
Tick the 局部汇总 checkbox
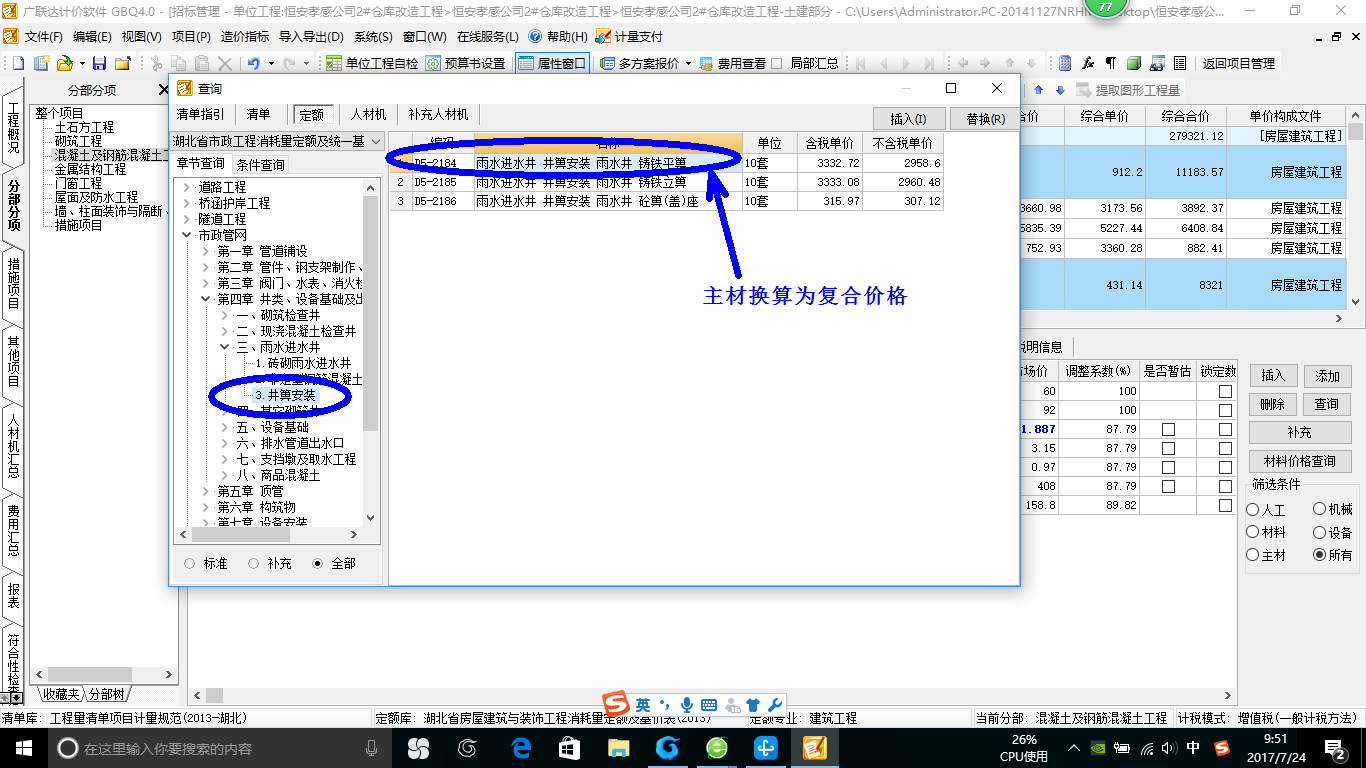tap(777, 63)
